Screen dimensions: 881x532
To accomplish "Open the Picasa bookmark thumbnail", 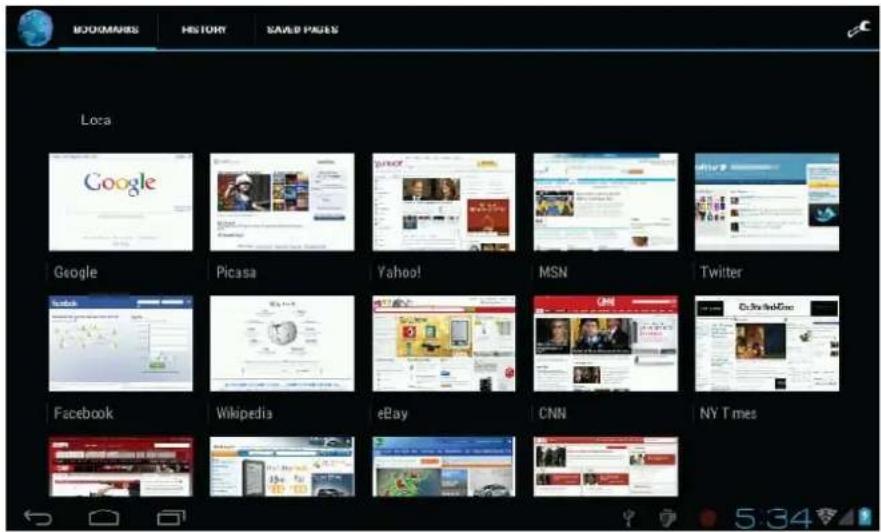I will click(282, 202).
